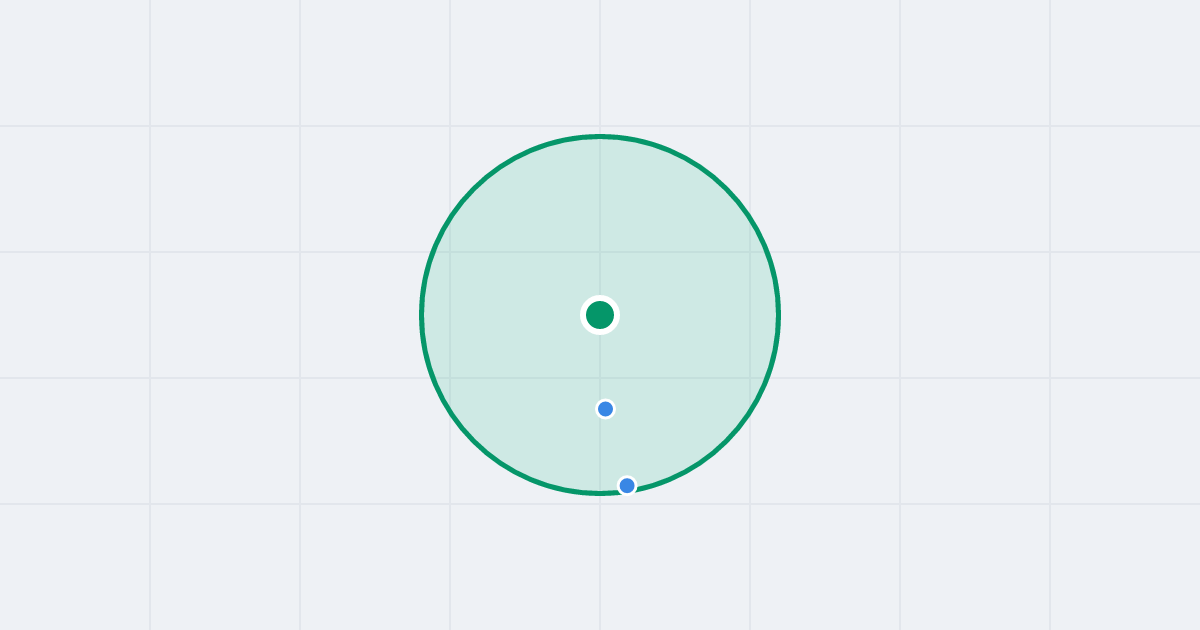Click the leftmost point of the green circle outline
1200x630 pixels.
pos(422,315)
